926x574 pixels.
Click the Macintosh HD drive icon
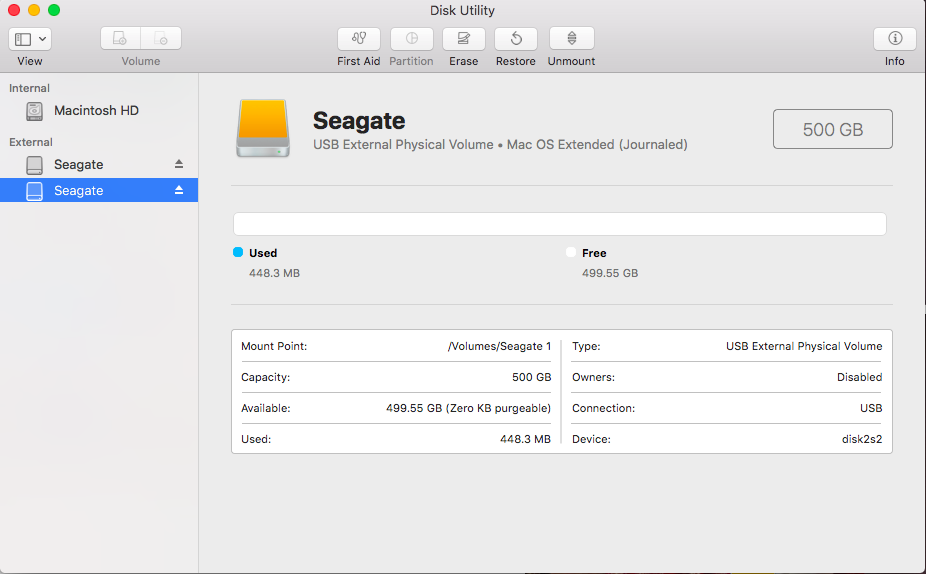pos(34,111)
